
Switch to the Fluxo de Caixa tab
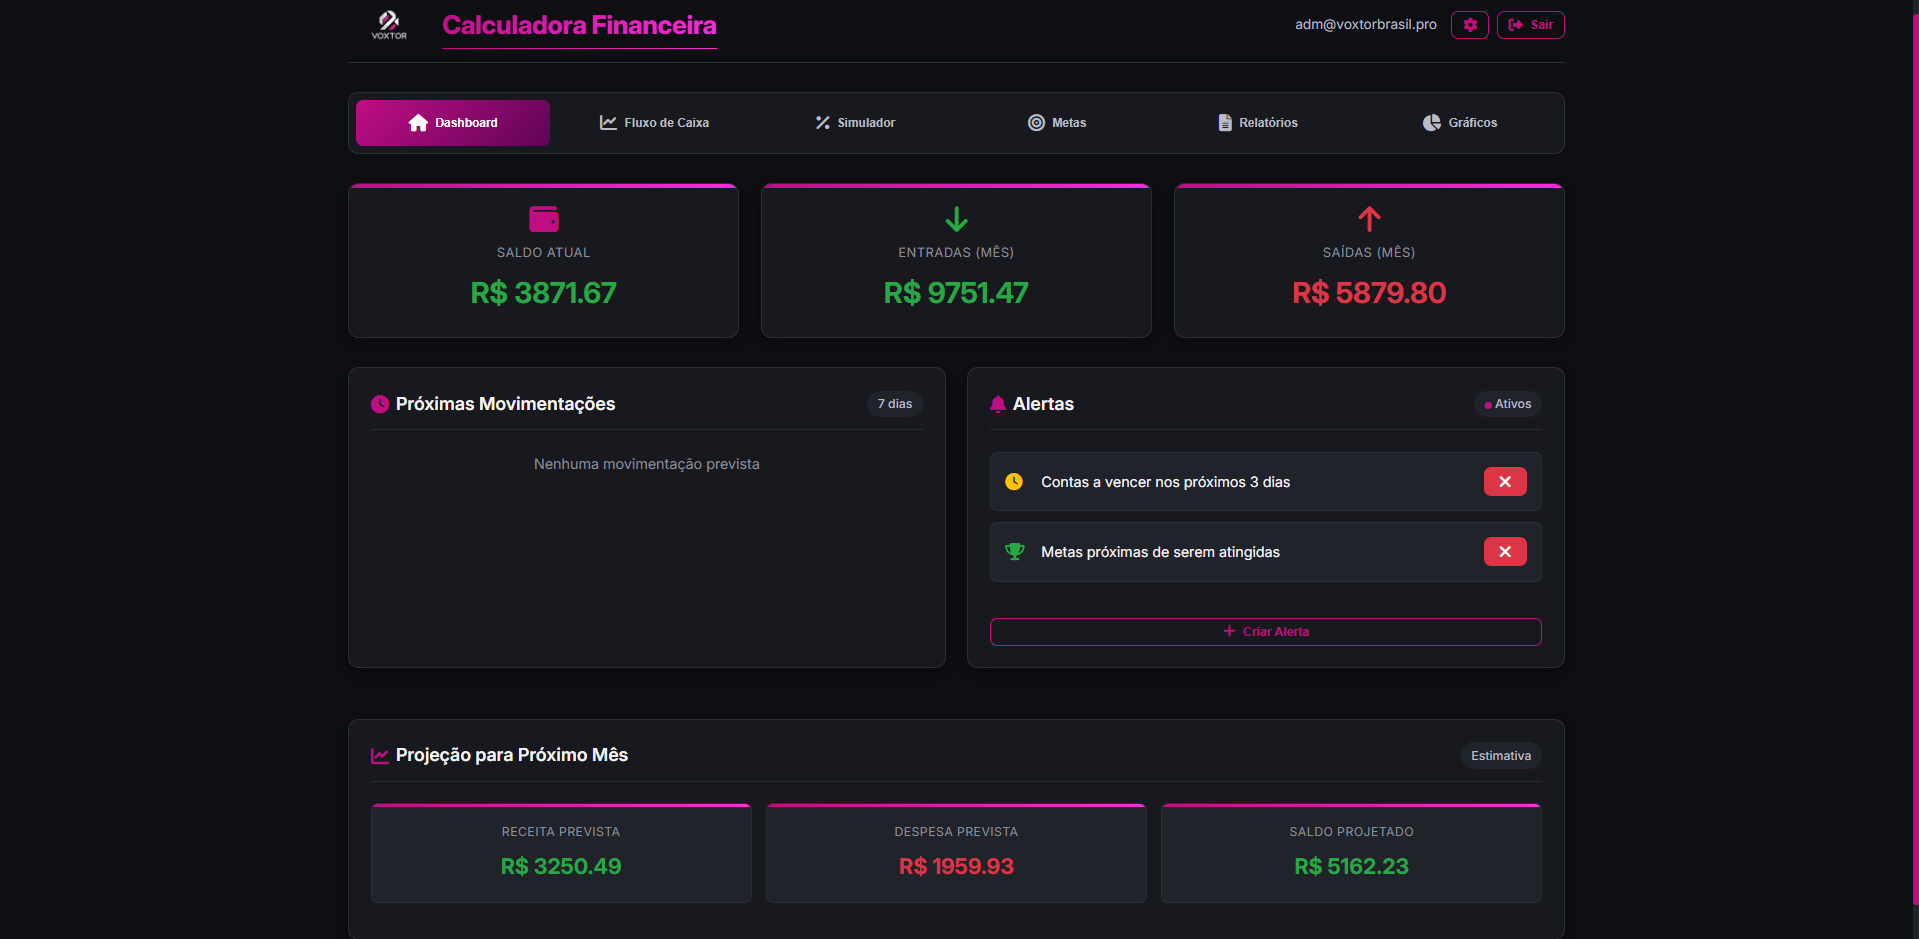click(x=654, y=122)
